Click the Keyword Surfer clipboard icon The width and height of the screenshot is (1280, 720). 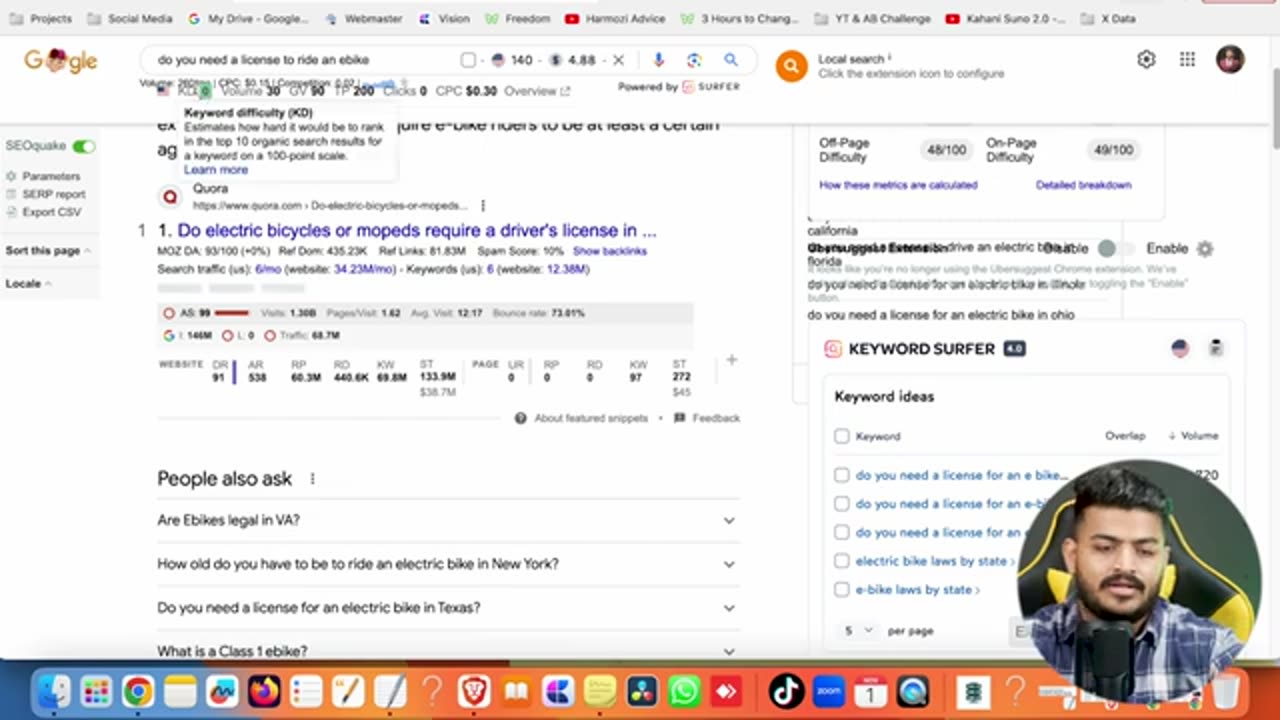tap(1216, 348)
